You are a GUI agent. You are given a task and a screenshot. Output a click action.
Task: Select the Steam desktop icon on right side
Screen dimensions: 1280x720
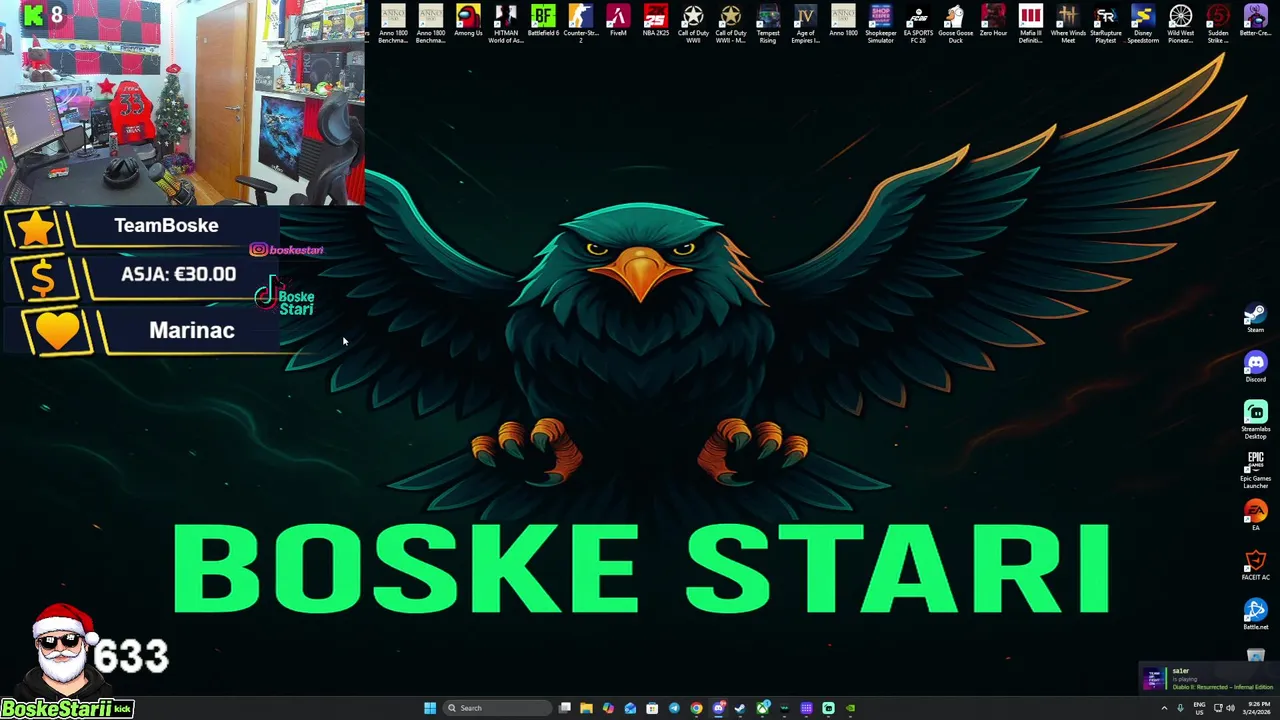click(x=1255, y=319)
